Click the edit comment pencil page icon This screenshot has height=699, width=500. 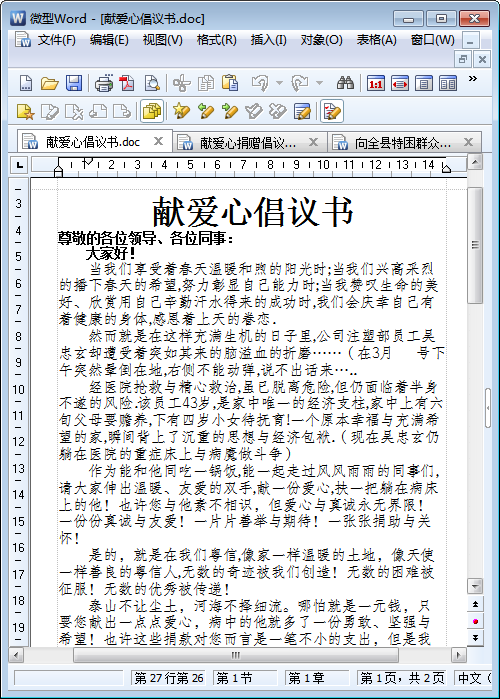tap(49, 111)
